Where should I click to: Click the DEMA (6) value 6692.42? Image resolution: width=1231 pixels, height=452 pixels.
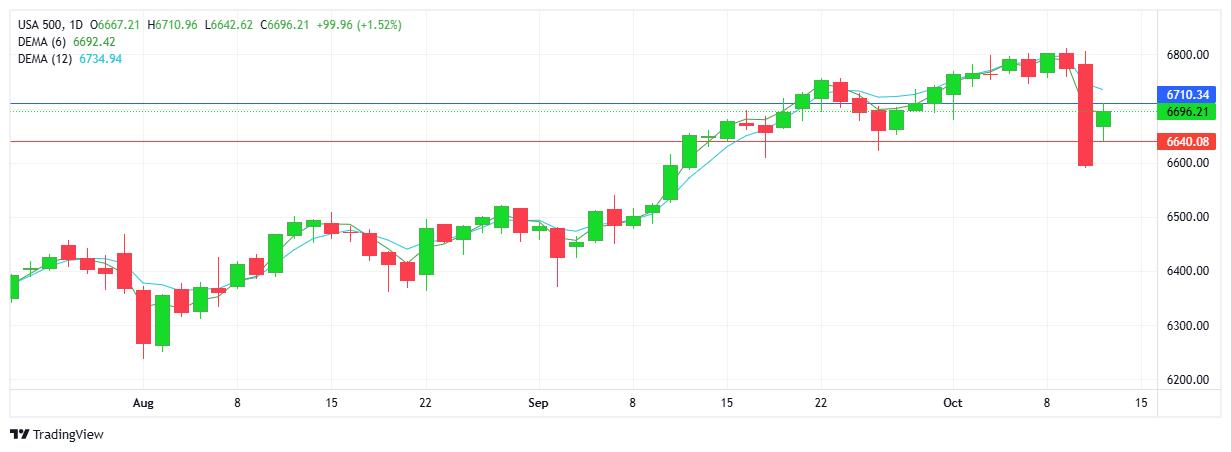point(100,41)
